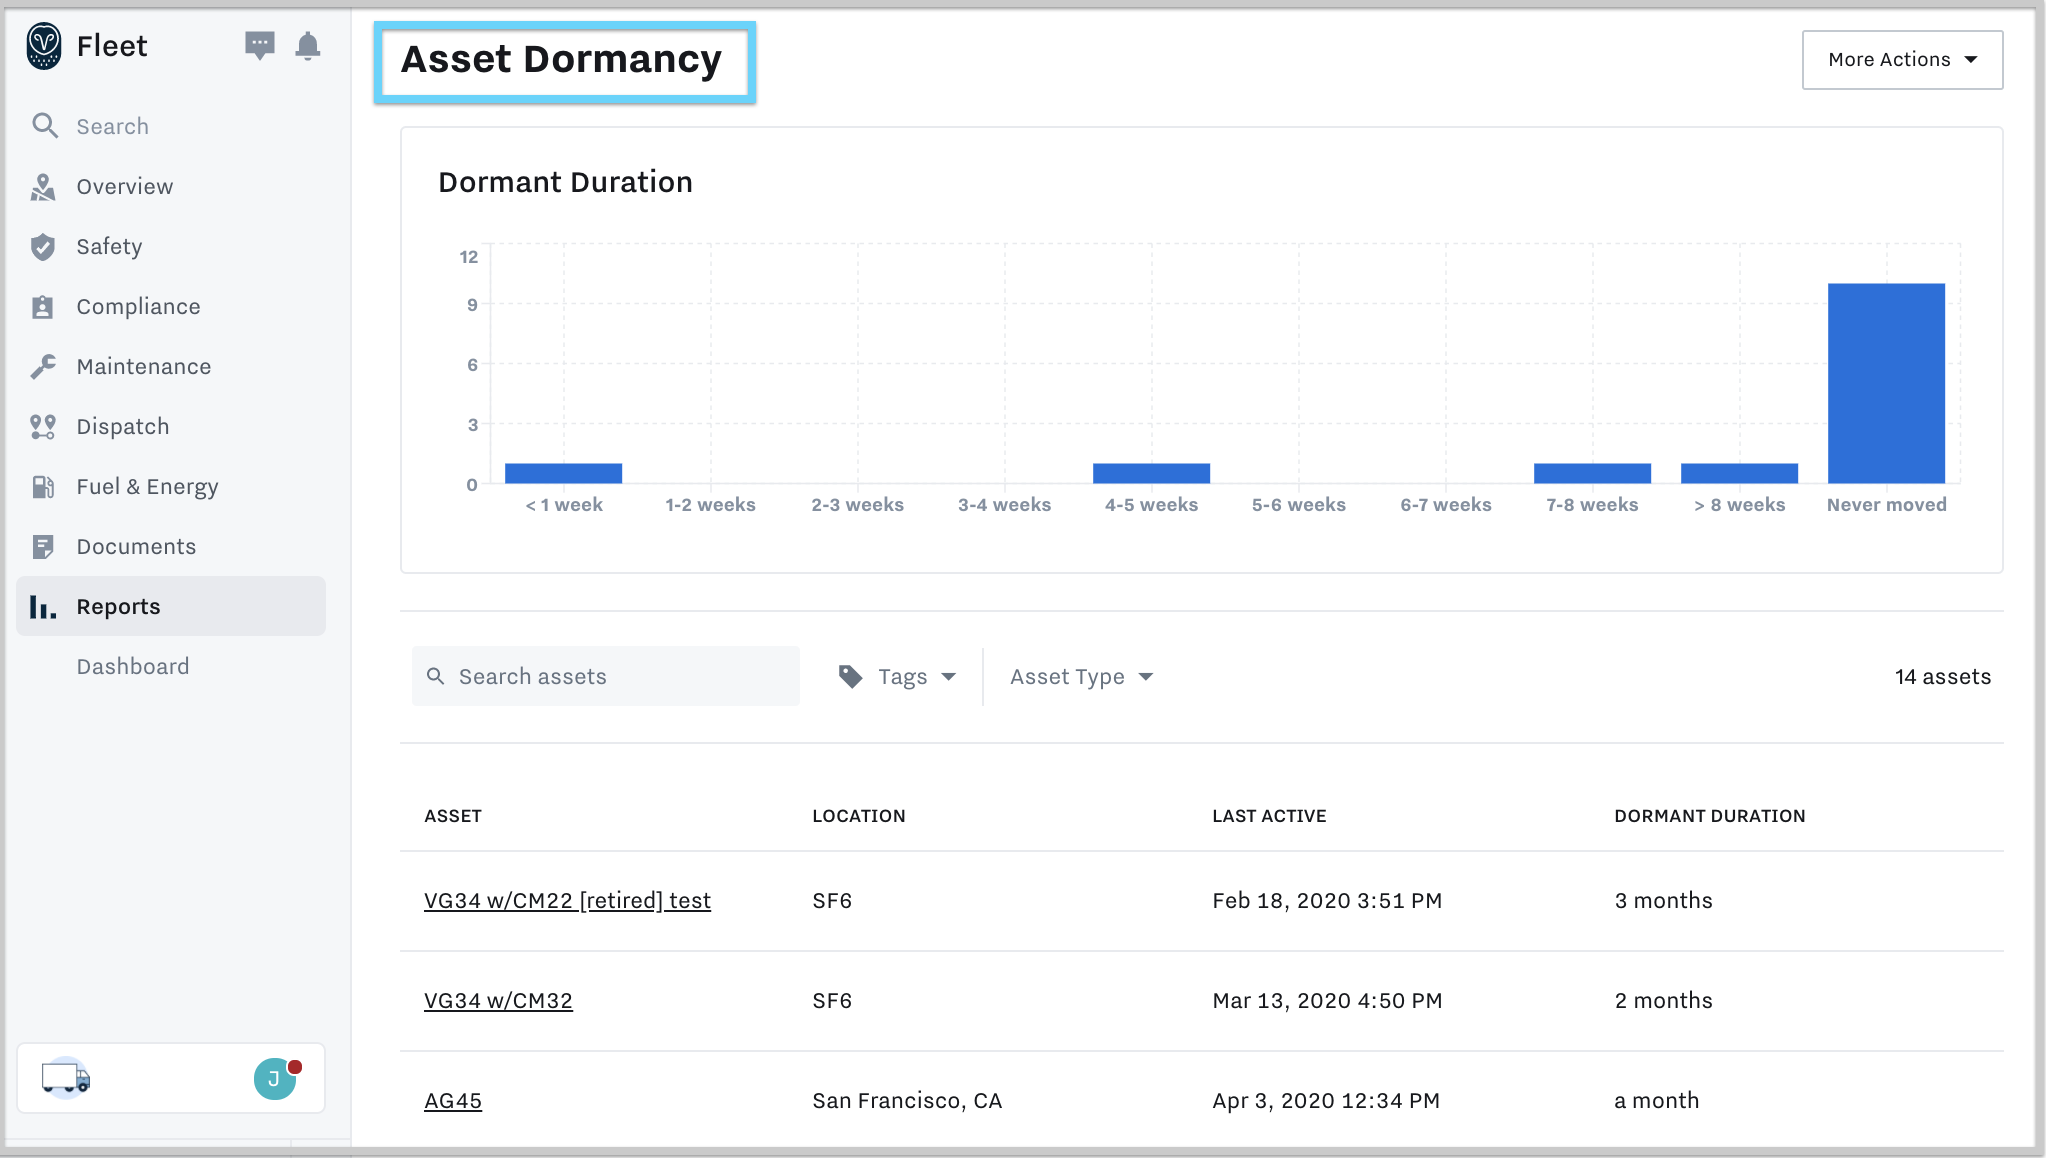Click the Reports bar chart icon
Image resolution: width=2046 pixels, height=1158 pixels.
point(43,607)
